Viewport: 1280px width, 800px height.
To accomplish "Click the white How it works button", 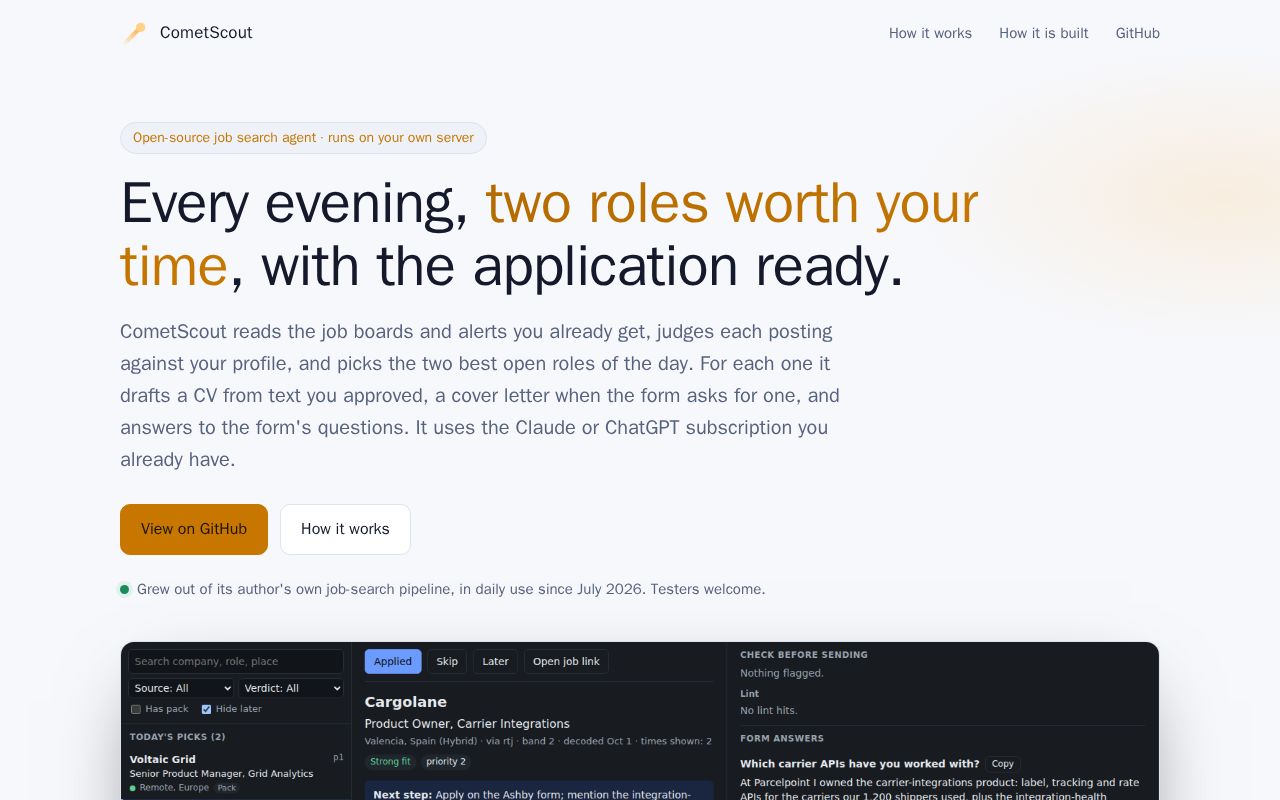I will point(345,529).
